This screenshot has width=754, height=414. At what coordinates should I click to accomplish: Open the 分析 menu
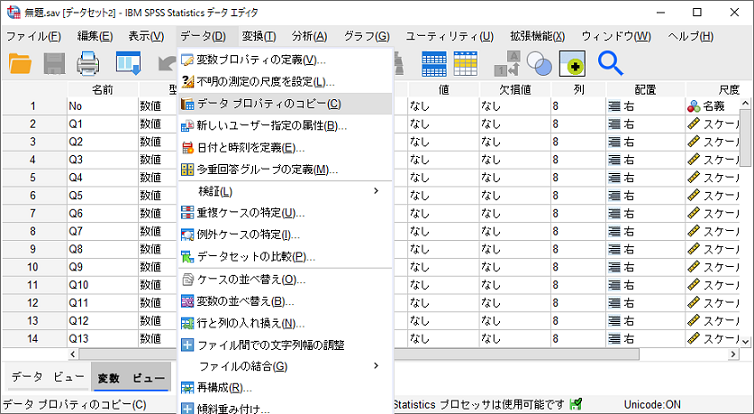[312, 36]
